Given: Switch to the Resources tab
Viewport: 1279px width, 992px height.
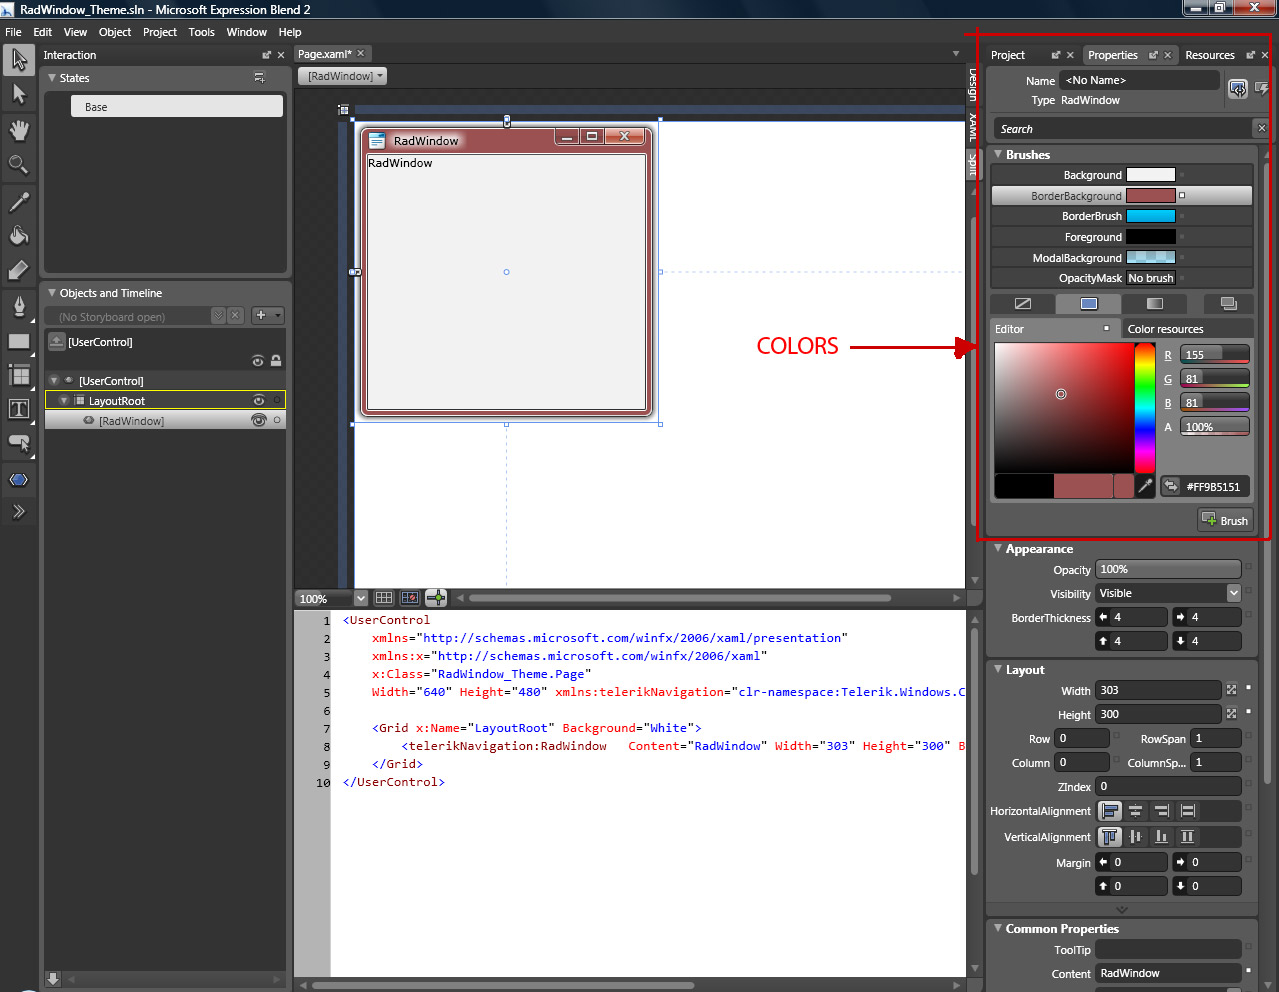Looking at the screenshot, I should (1209, 55).
